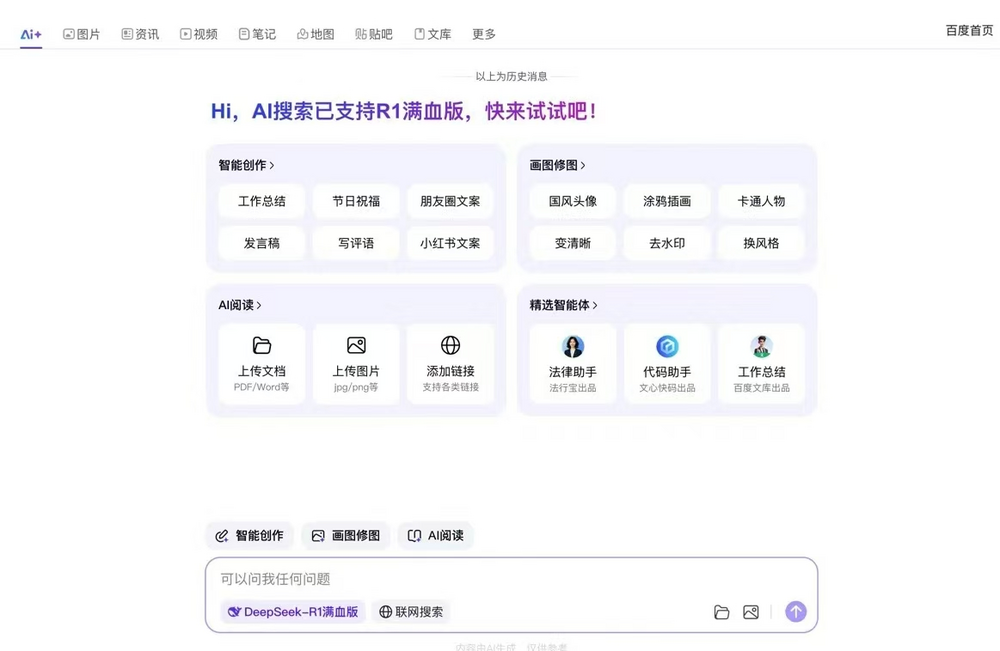The height and width of the screenshot is (651, 1000).
Task: Click the 法行宝出品 caption text
Action: coord(573,388)
